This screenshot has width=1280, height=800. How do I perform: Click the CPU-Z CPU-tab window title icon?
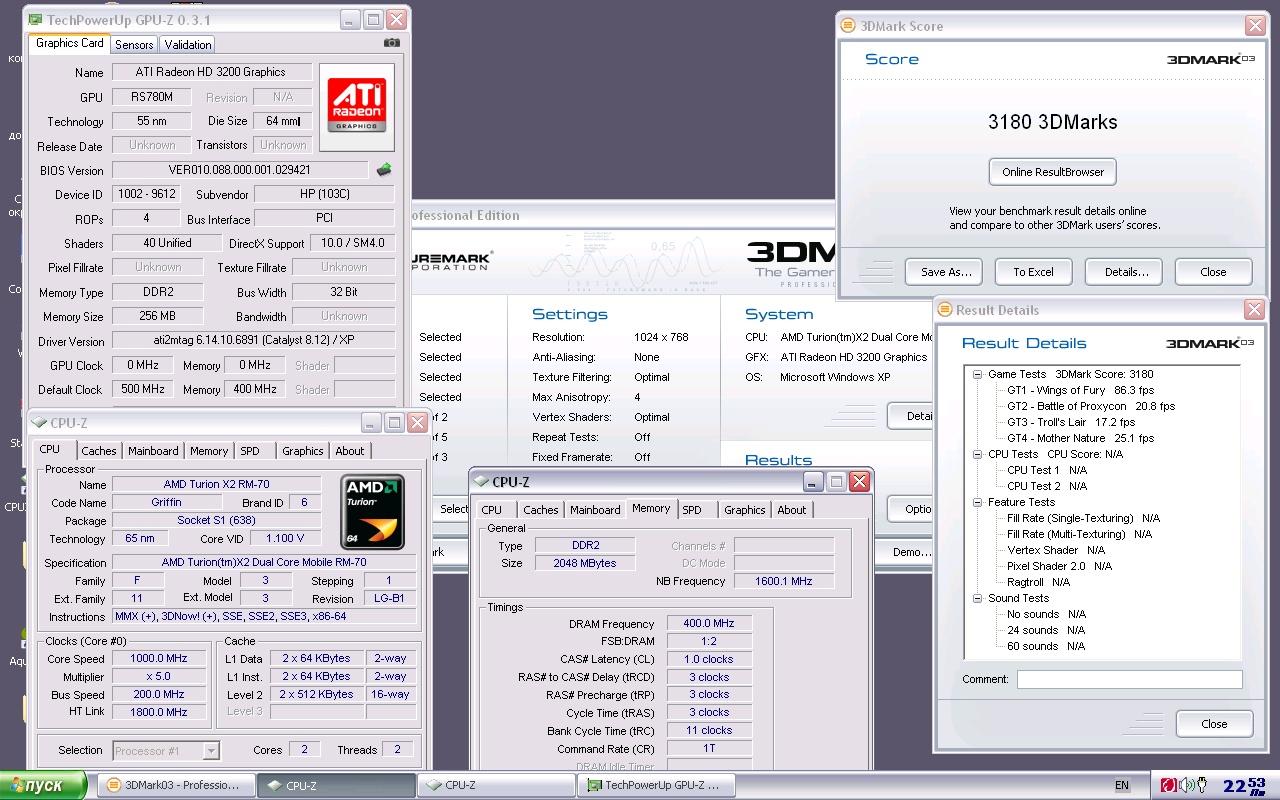point(40,422)
